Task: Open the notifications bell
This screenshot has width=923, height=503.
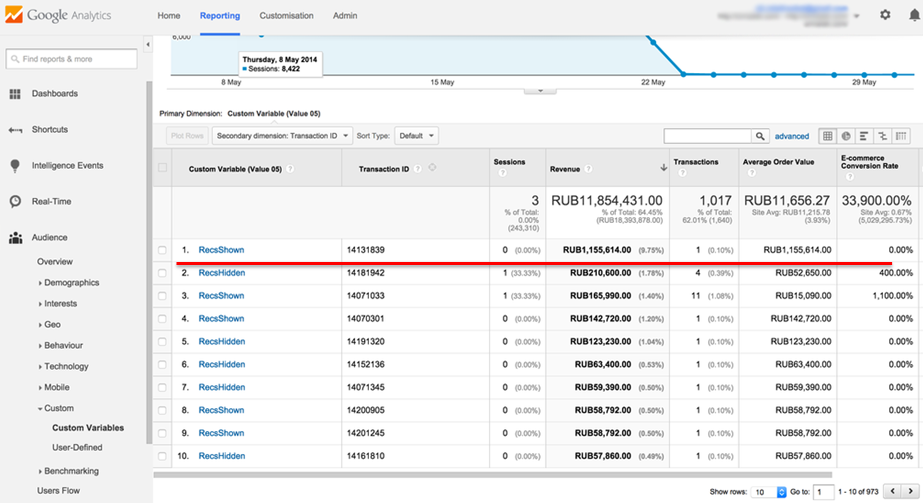Action: click(x=913, y=15)
